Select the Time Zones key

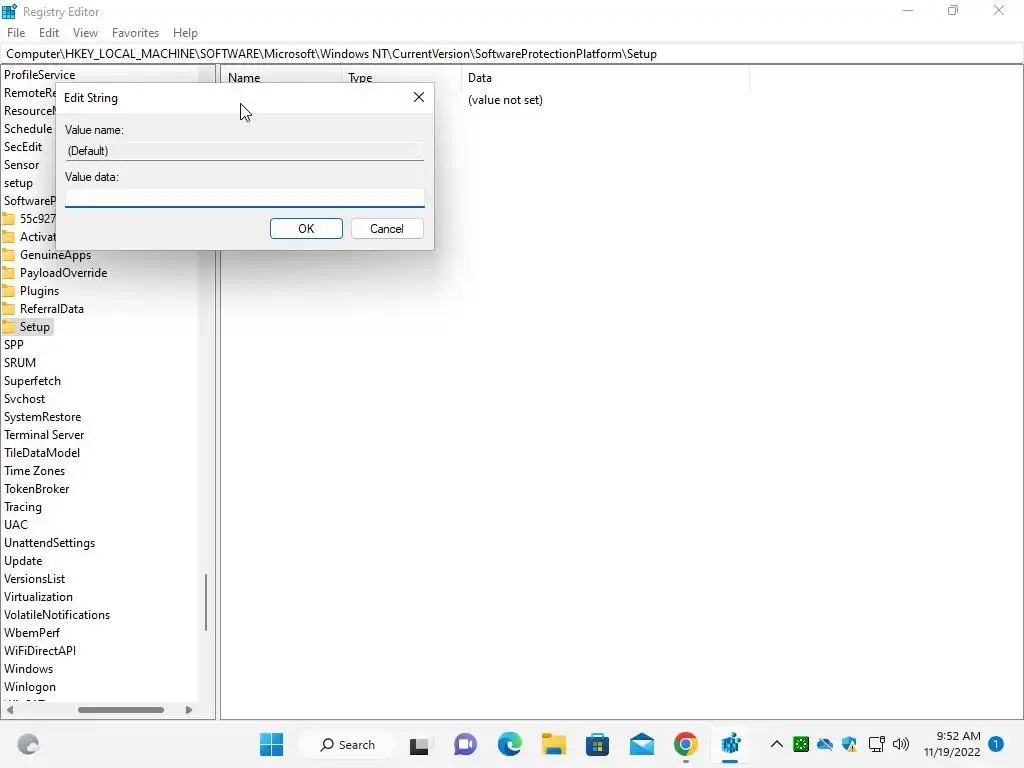click(x=35, y=471)
